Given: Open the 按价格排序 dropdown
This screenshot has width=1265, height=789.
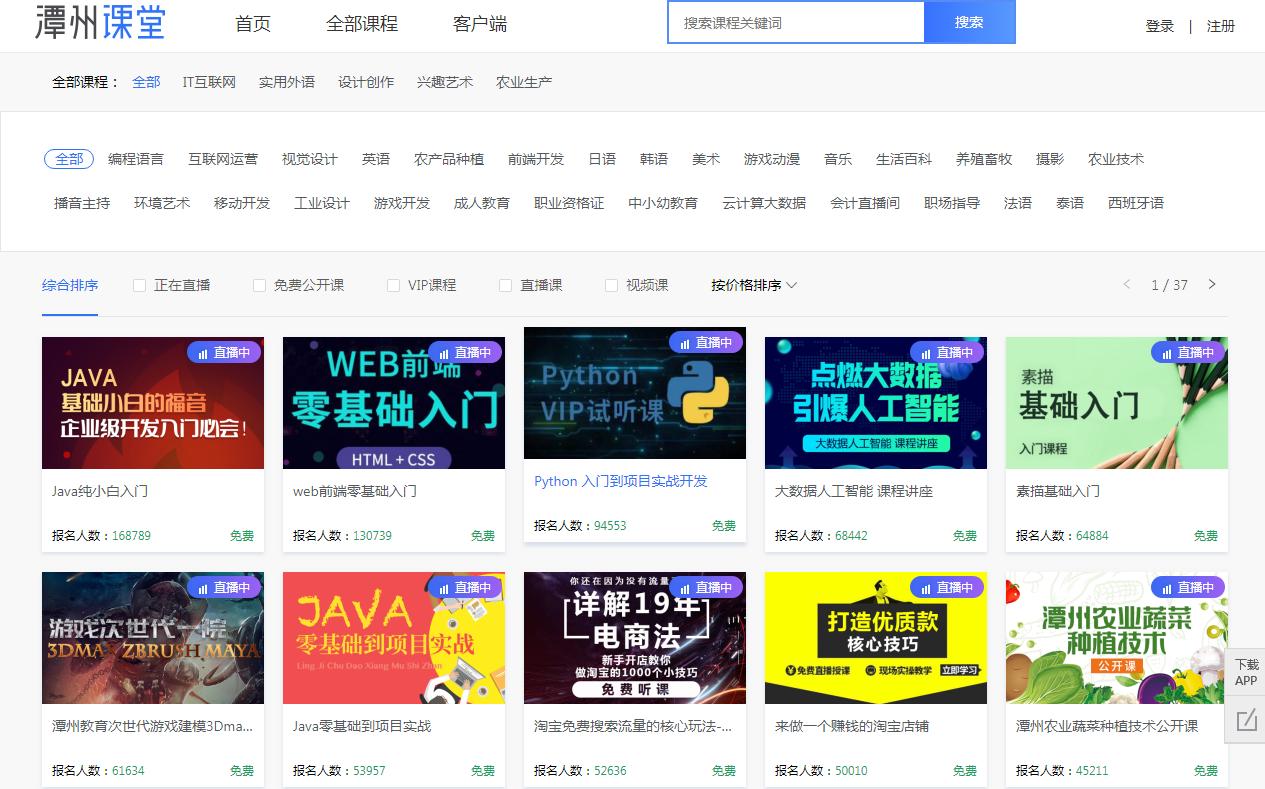Looking at the screenshot, I should [750, 285].
